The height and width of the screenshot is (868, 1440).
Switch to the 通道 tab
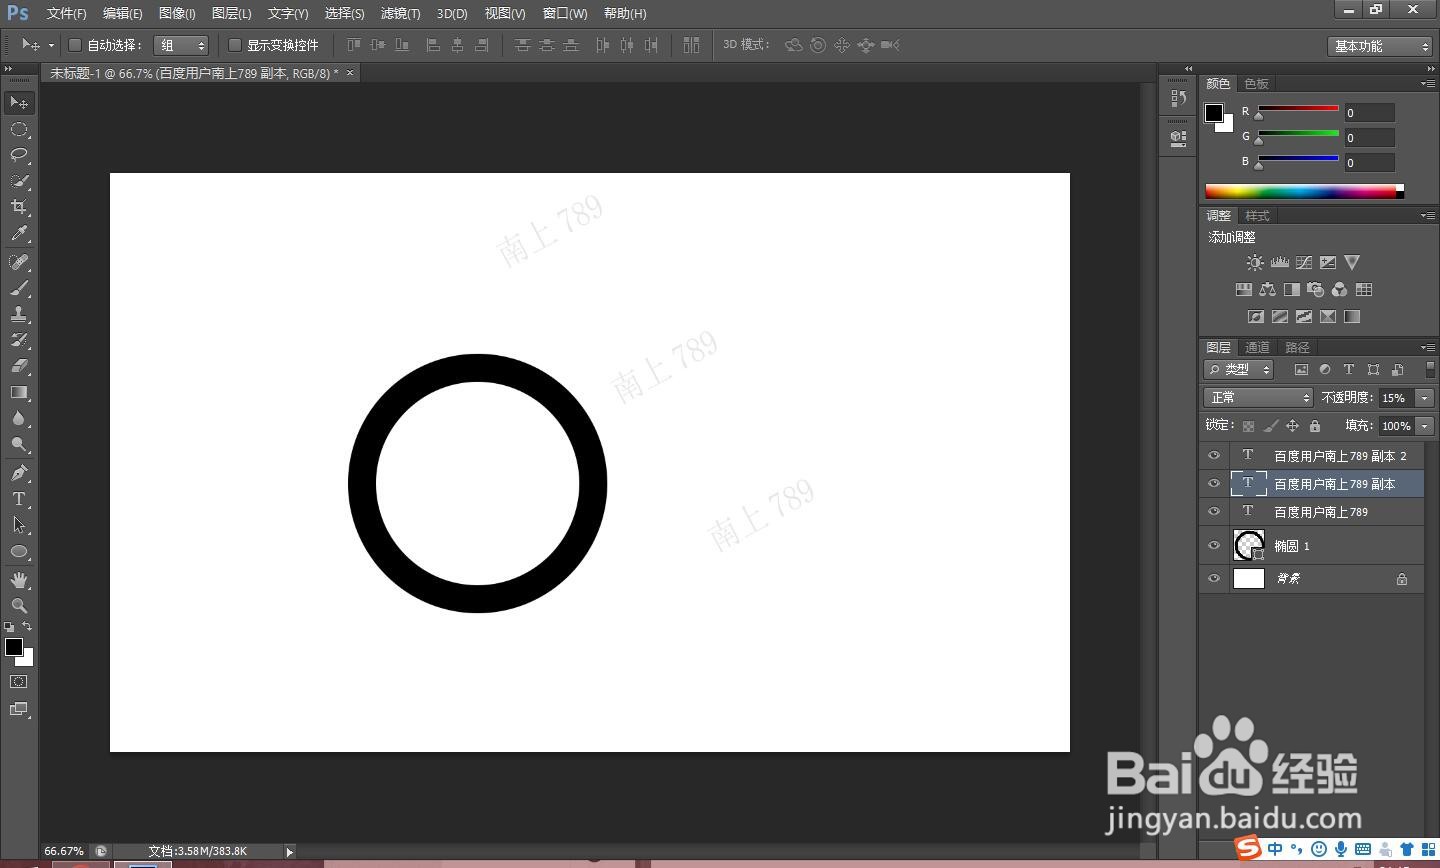point(1257,348)
